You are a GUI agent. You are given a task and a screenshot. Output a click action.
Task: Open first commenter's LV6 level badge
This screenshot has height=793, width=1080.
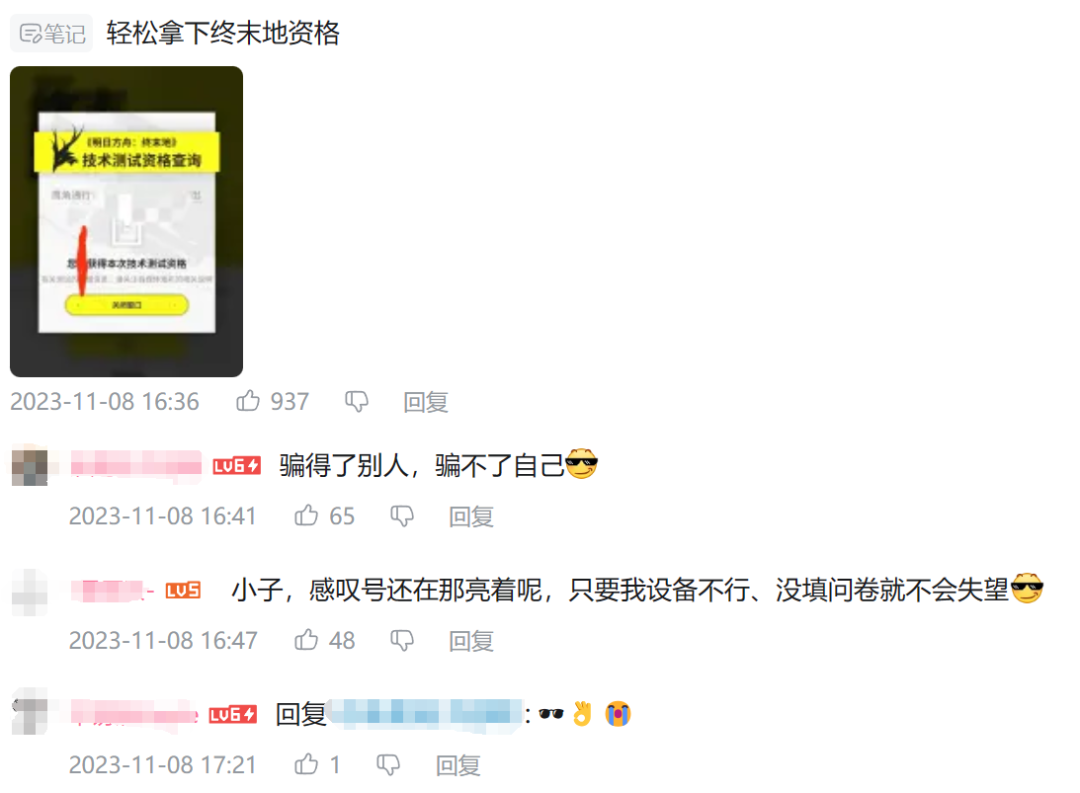click(236, 466)
